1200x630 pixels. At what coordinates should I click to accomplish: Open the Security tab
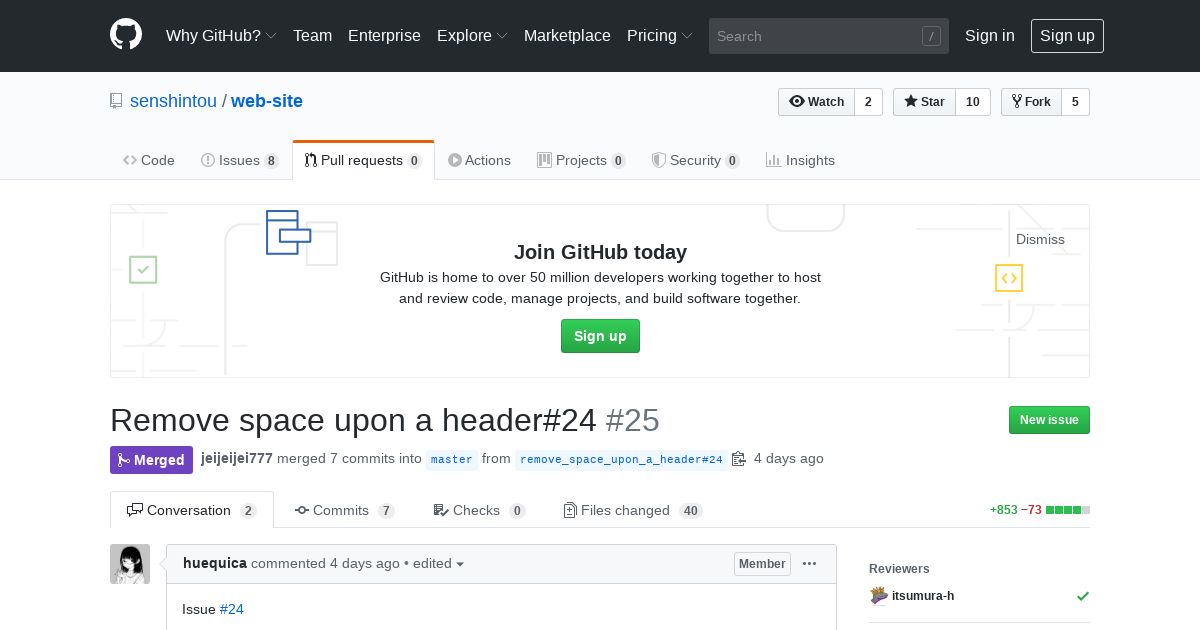(695, 160)
